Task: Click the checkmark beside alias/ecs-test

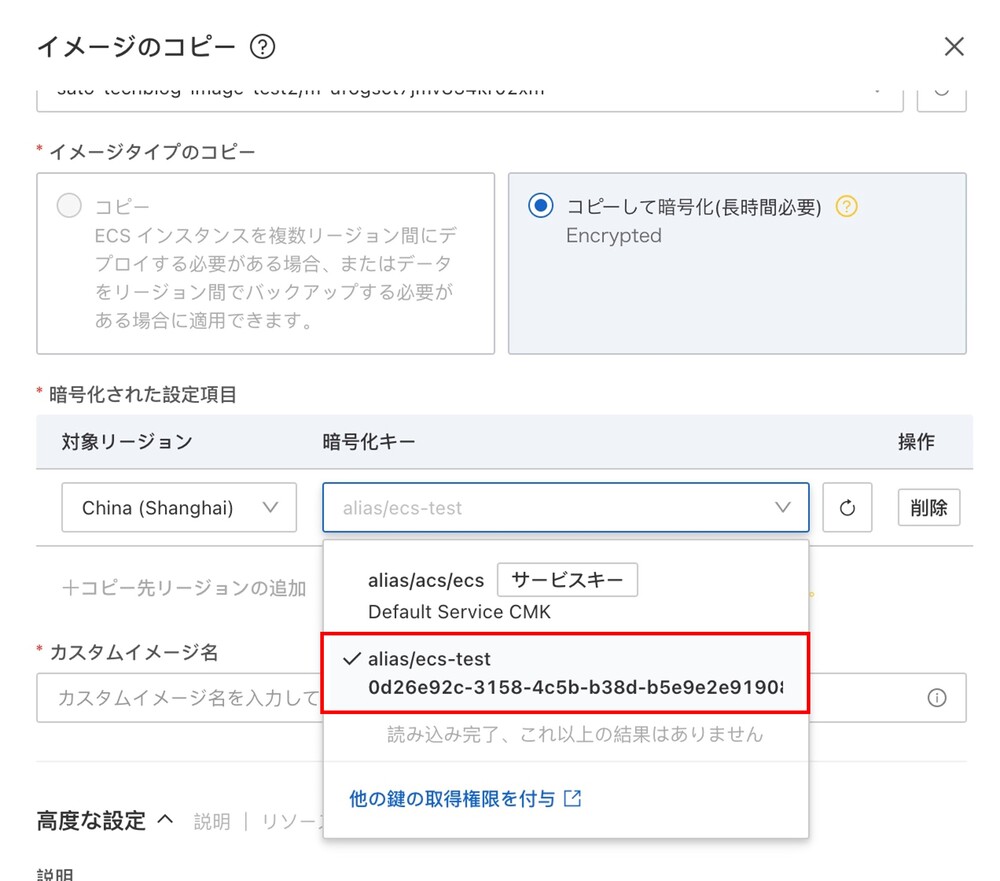Action: point(351,659)
